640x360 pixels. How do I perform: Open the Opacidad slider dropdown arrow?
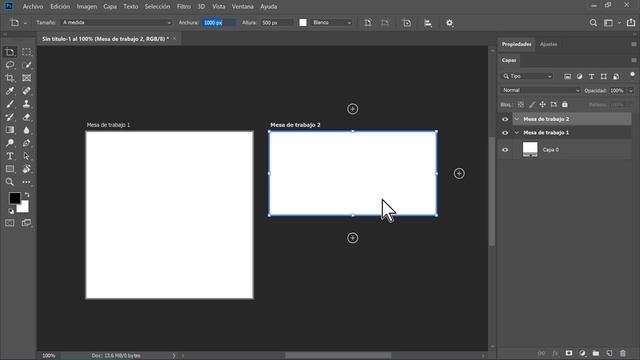pyautogui.click(x=631, y=91)
